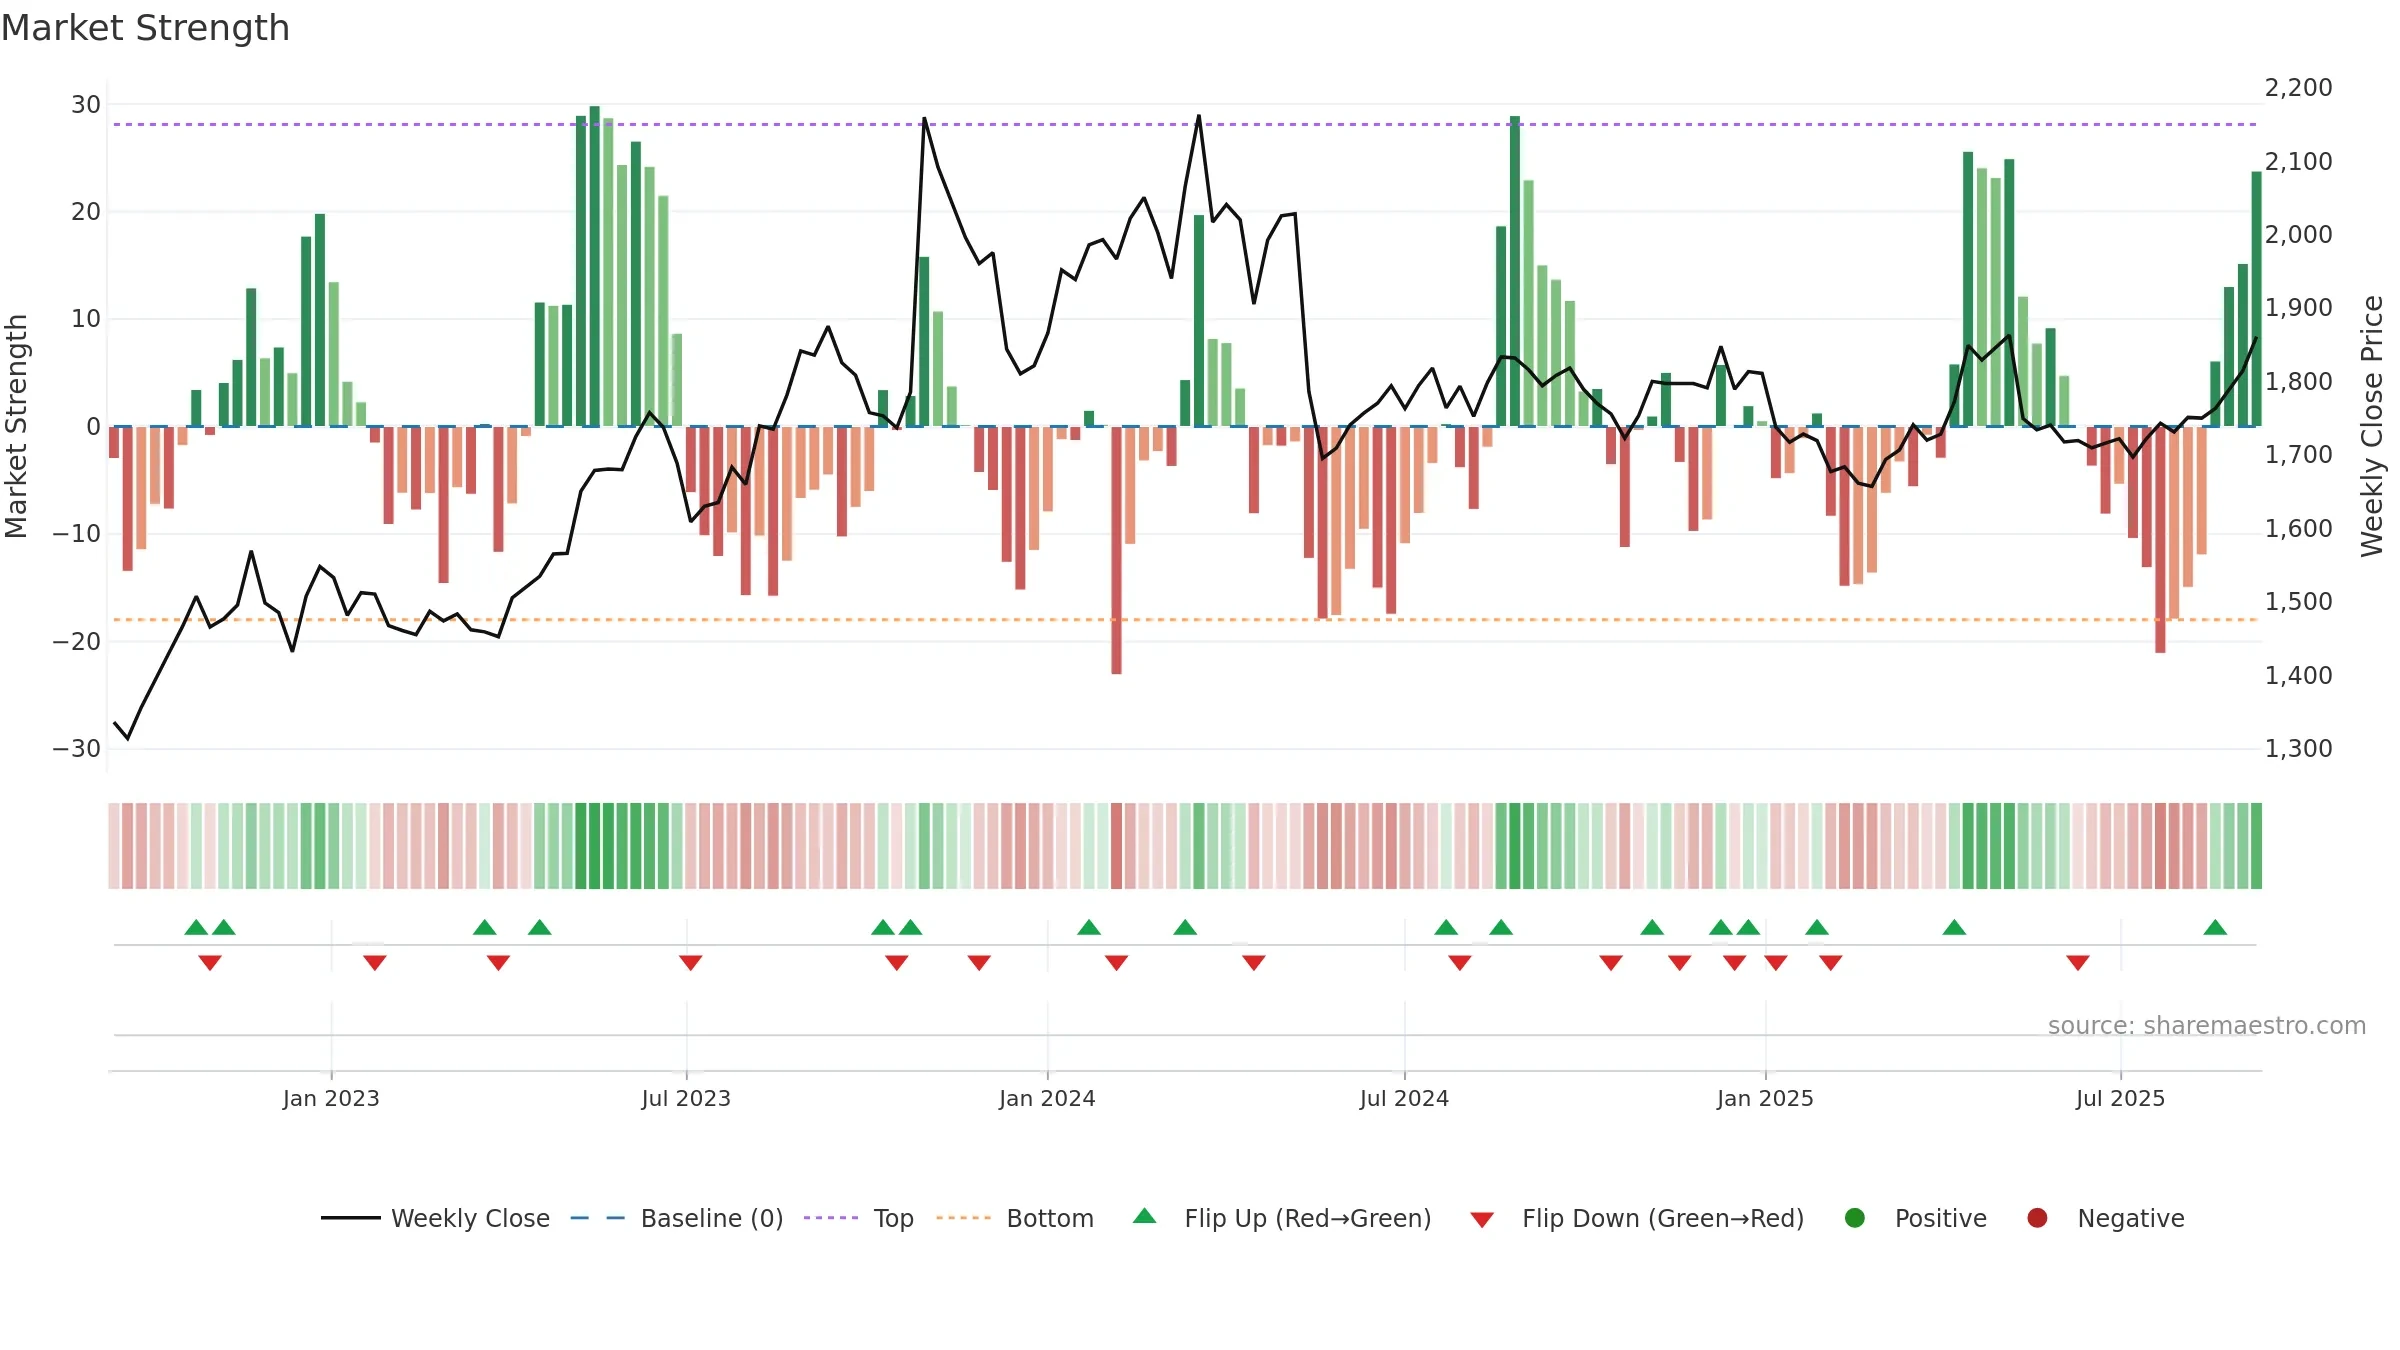Click the "10" left axis tick label
This screenshot has height=1350, width=2400.
[x=86, y=318]
